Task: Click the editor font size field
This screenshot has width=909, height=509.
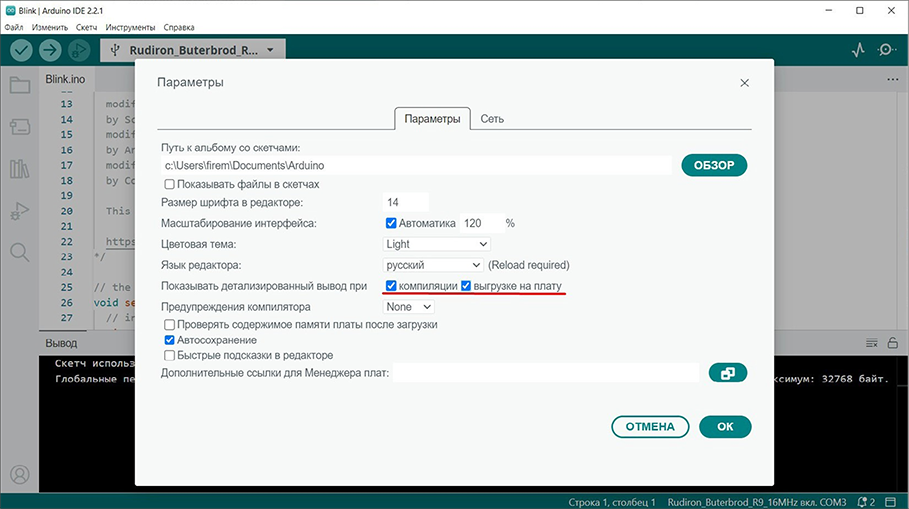Action: 406,202
